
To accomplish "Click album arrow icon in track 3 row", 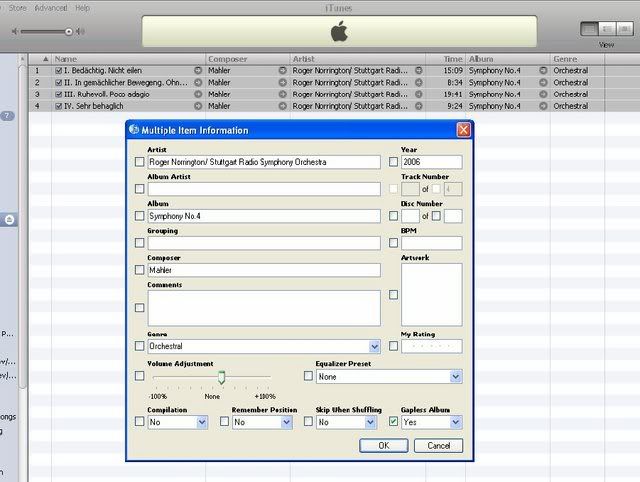I will [543, 94].
